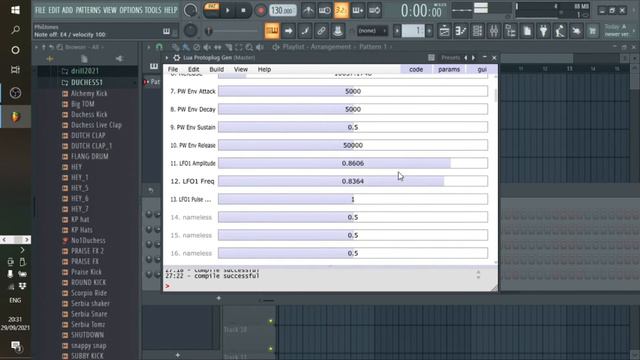Viewport: 640px width, 360px height.
Task: Open plugin options arrow beside gear icon
Action: tap(167, 58)
